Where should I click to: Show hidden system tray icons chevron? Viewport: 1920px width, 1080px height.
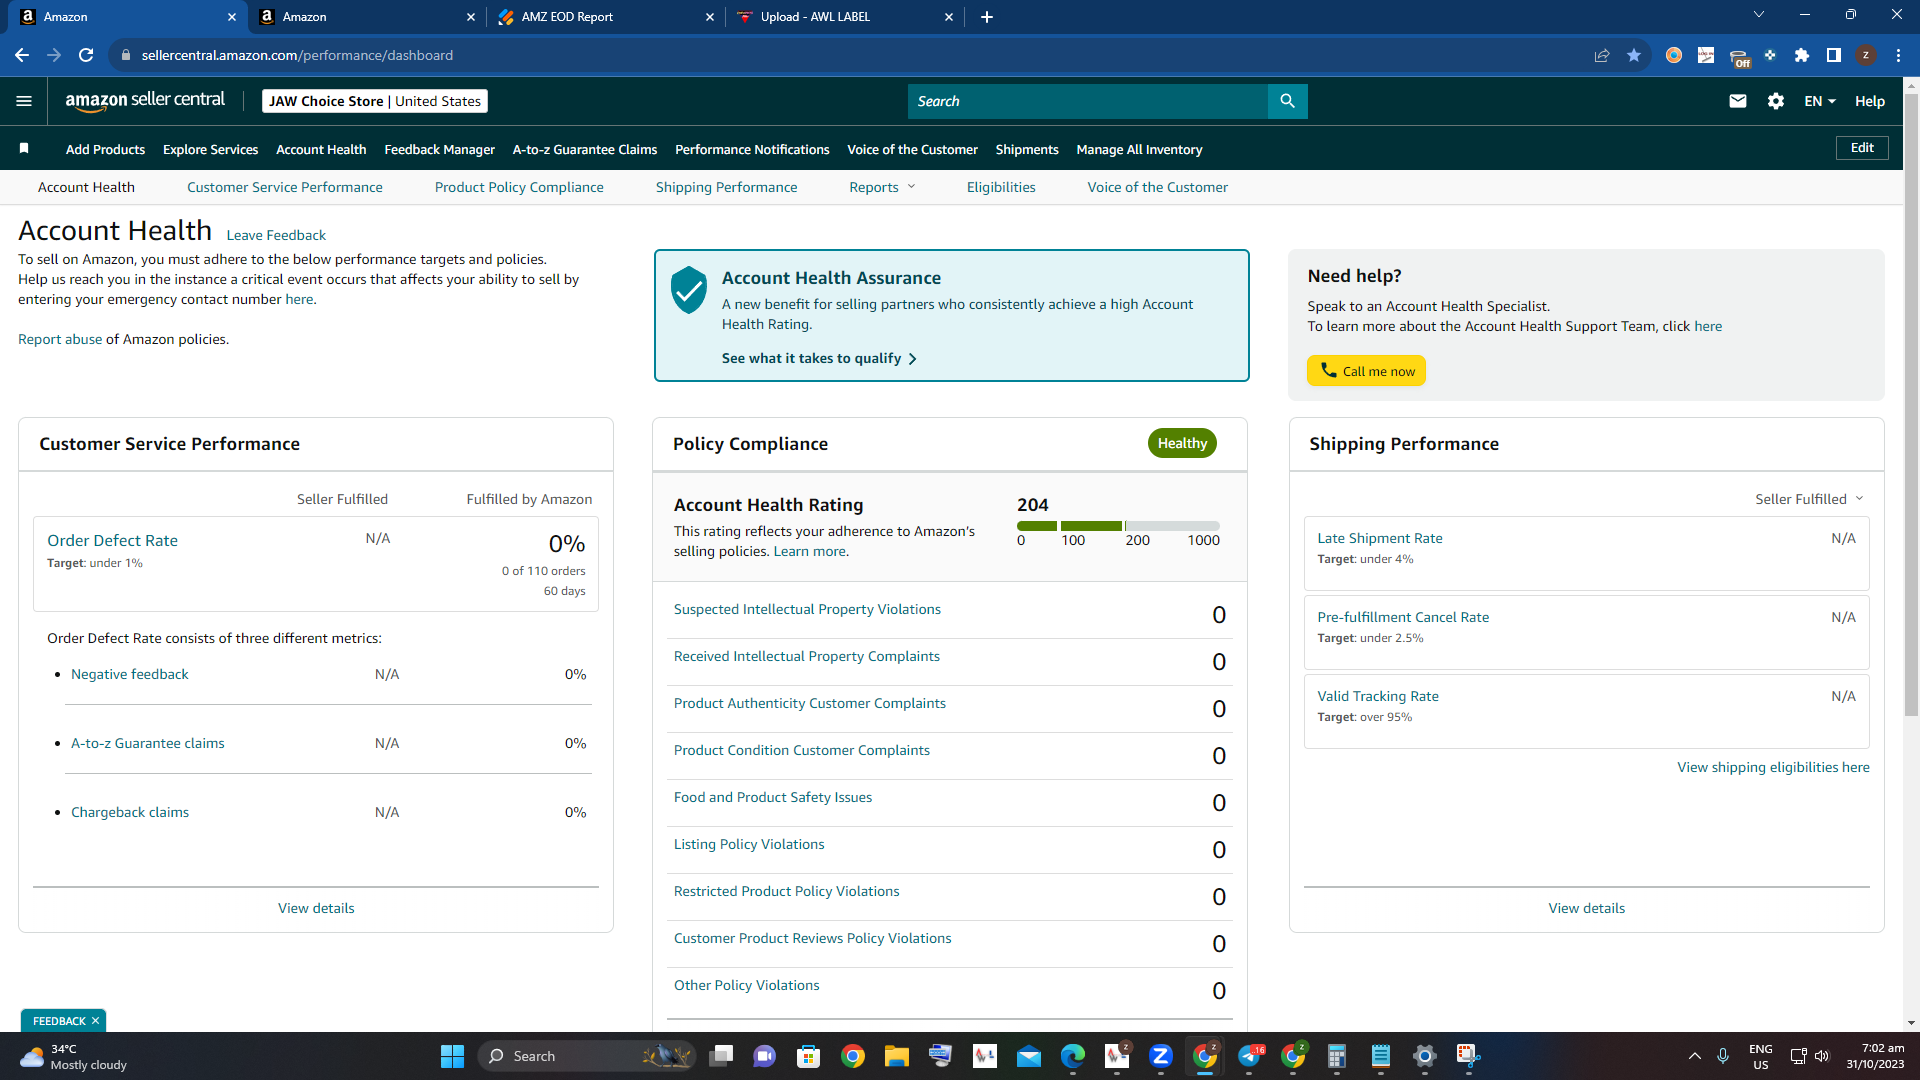click(1695, 1056)
